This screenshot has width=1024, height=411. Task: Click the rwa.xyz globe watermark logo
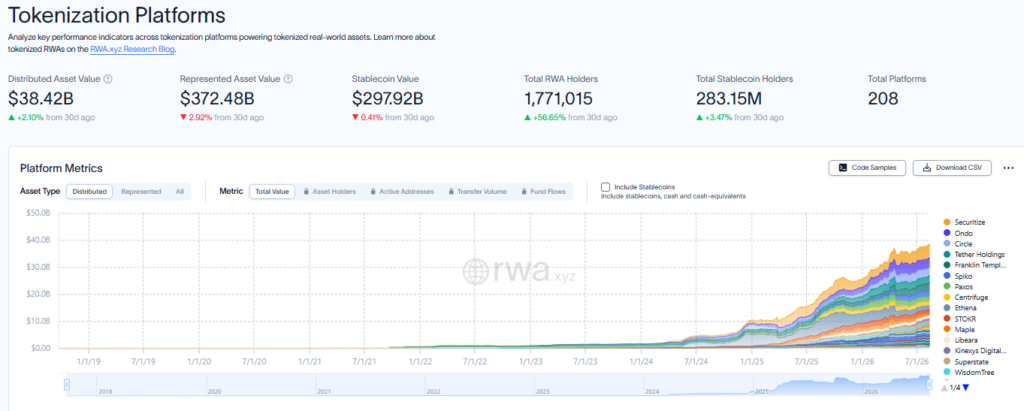475,271
